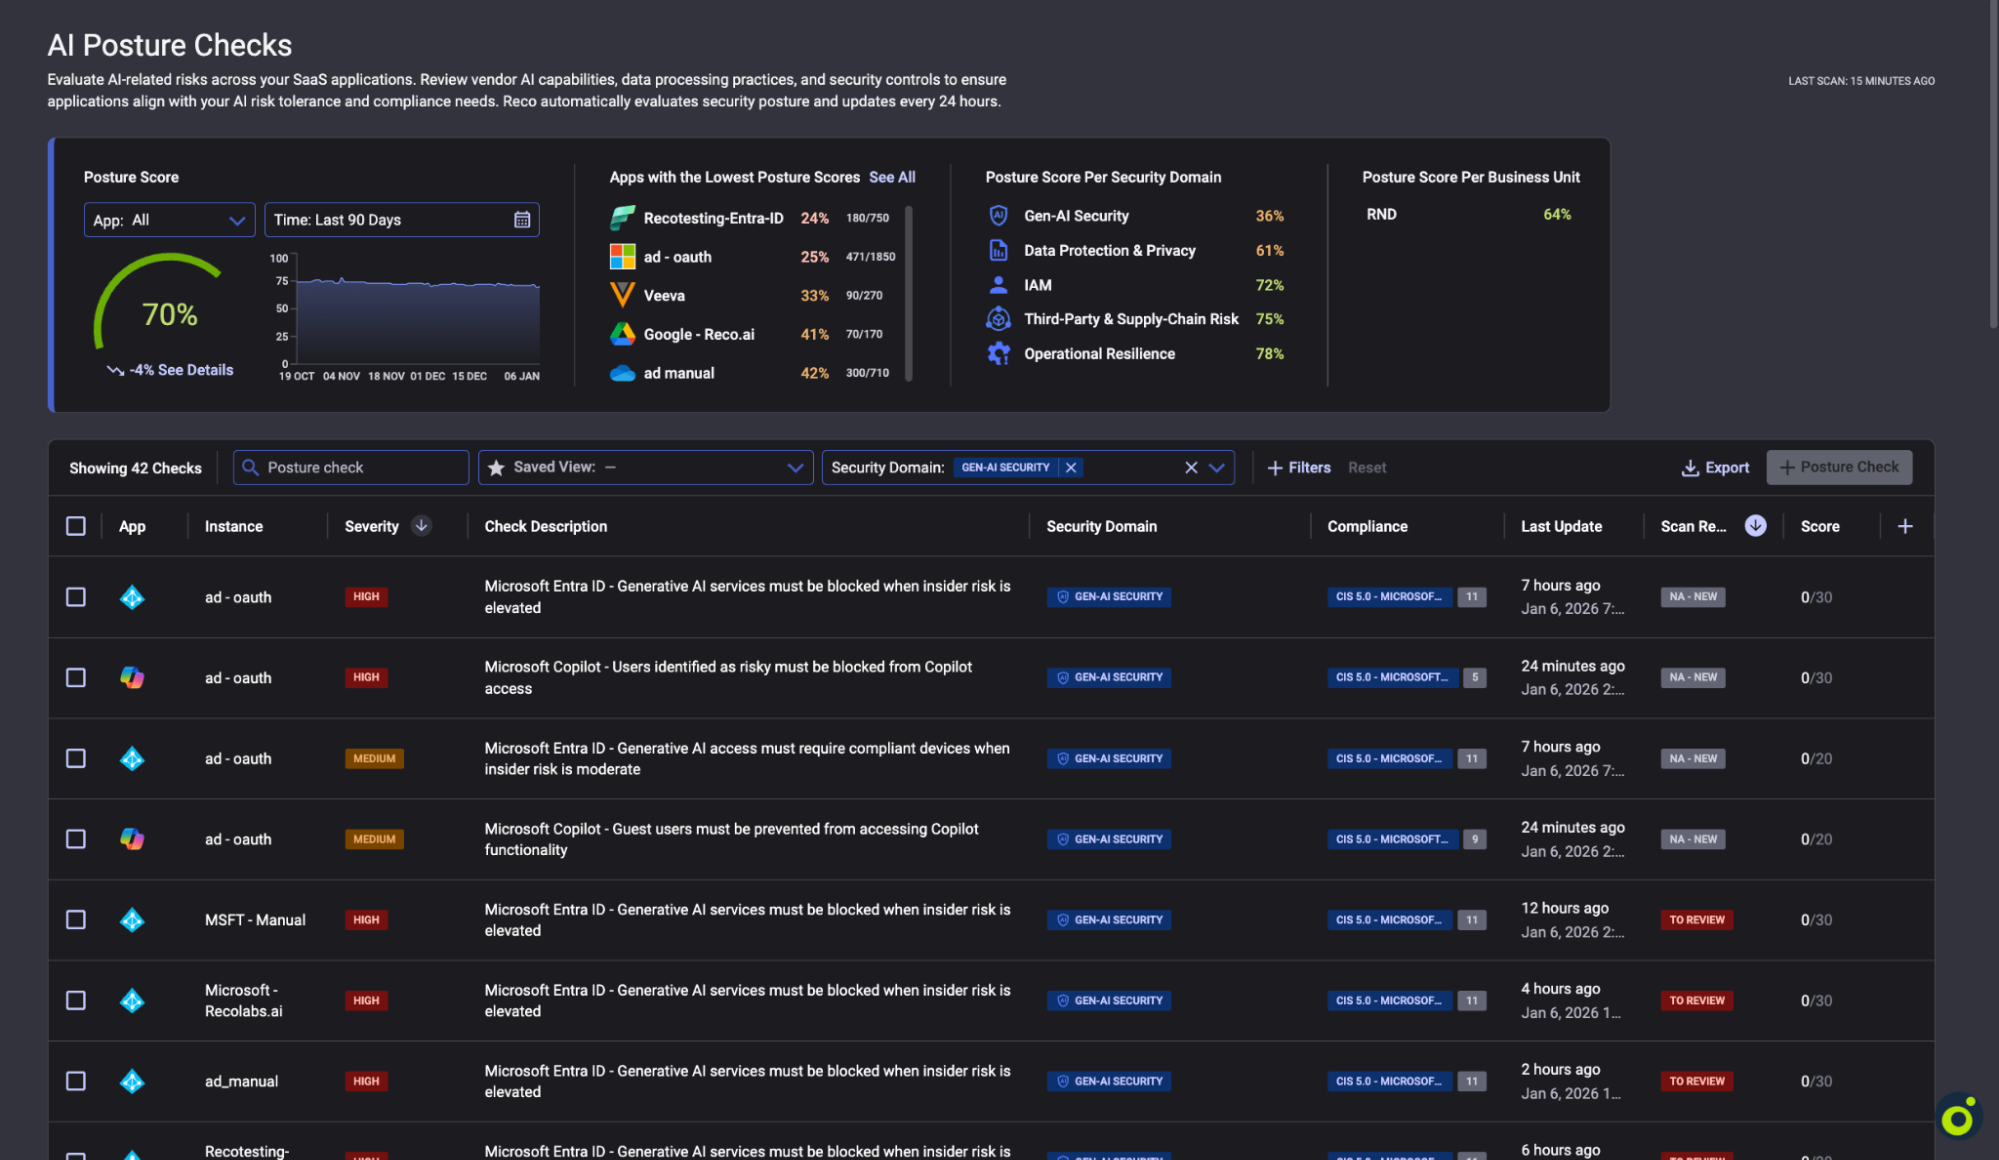Viewport: 1999px width, 1160px height.
Task: Click the Check Description column header
Action: pos(546,526)
